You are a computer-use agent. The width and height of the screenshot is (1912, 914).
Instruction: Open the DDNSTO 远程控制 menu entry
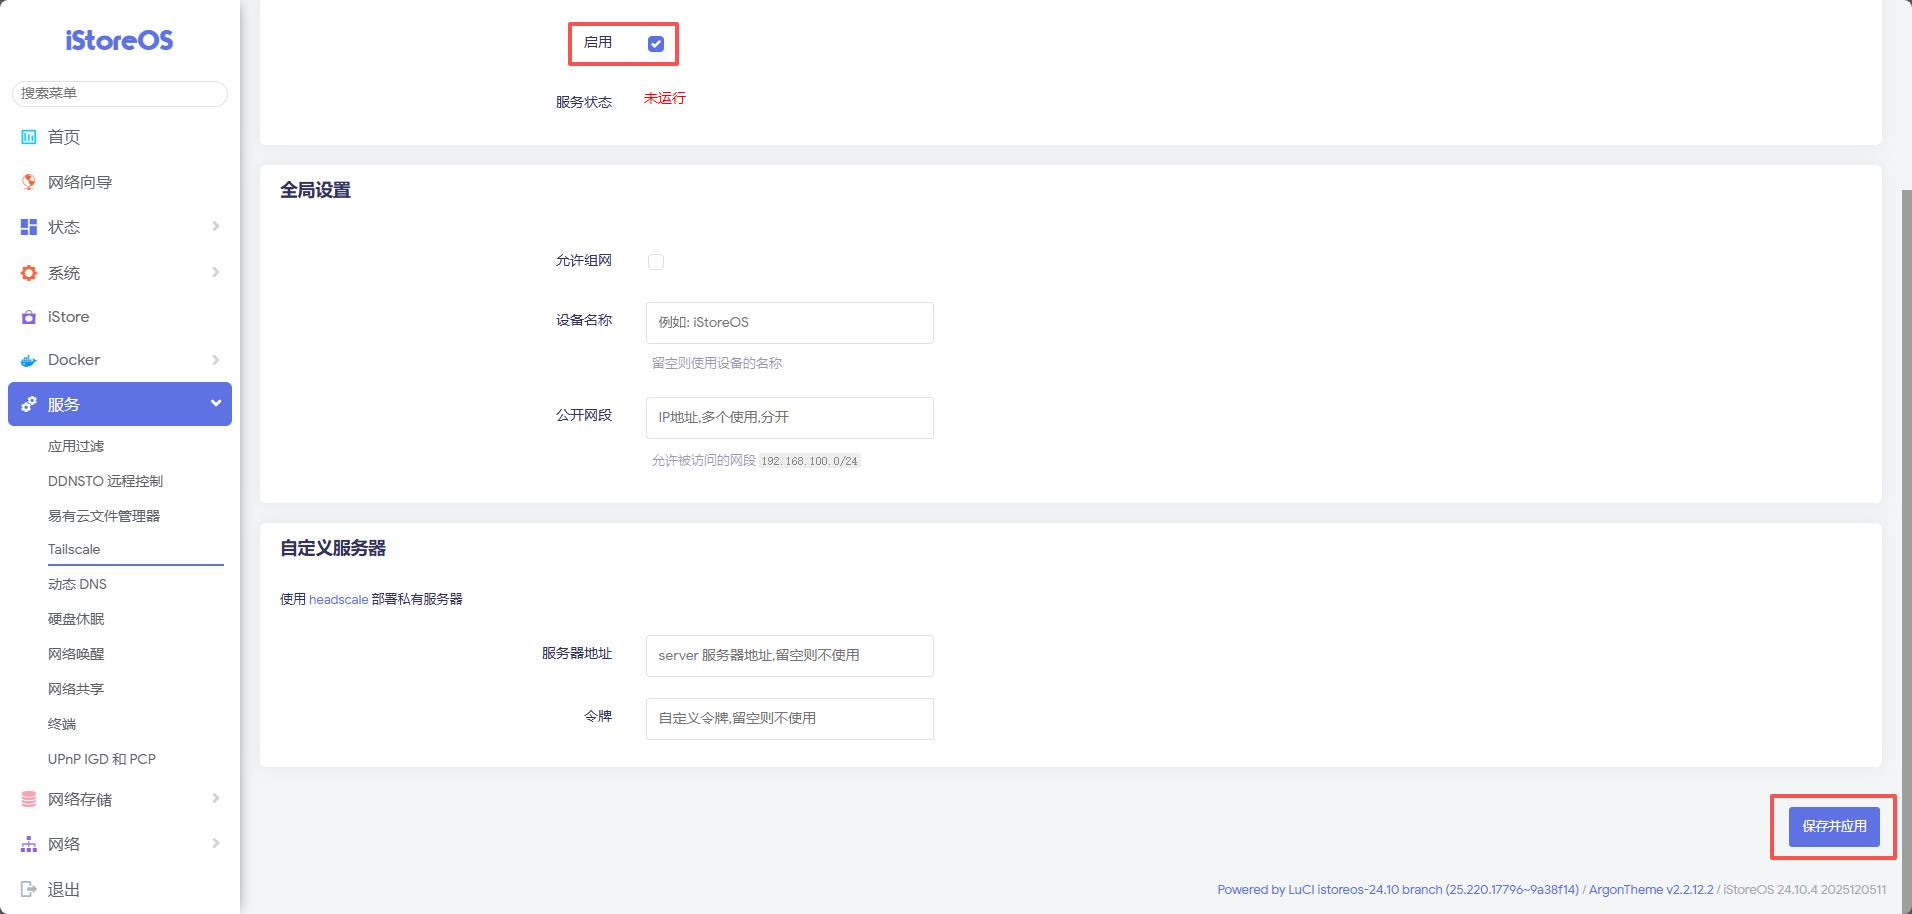click(x=104, y=481)
